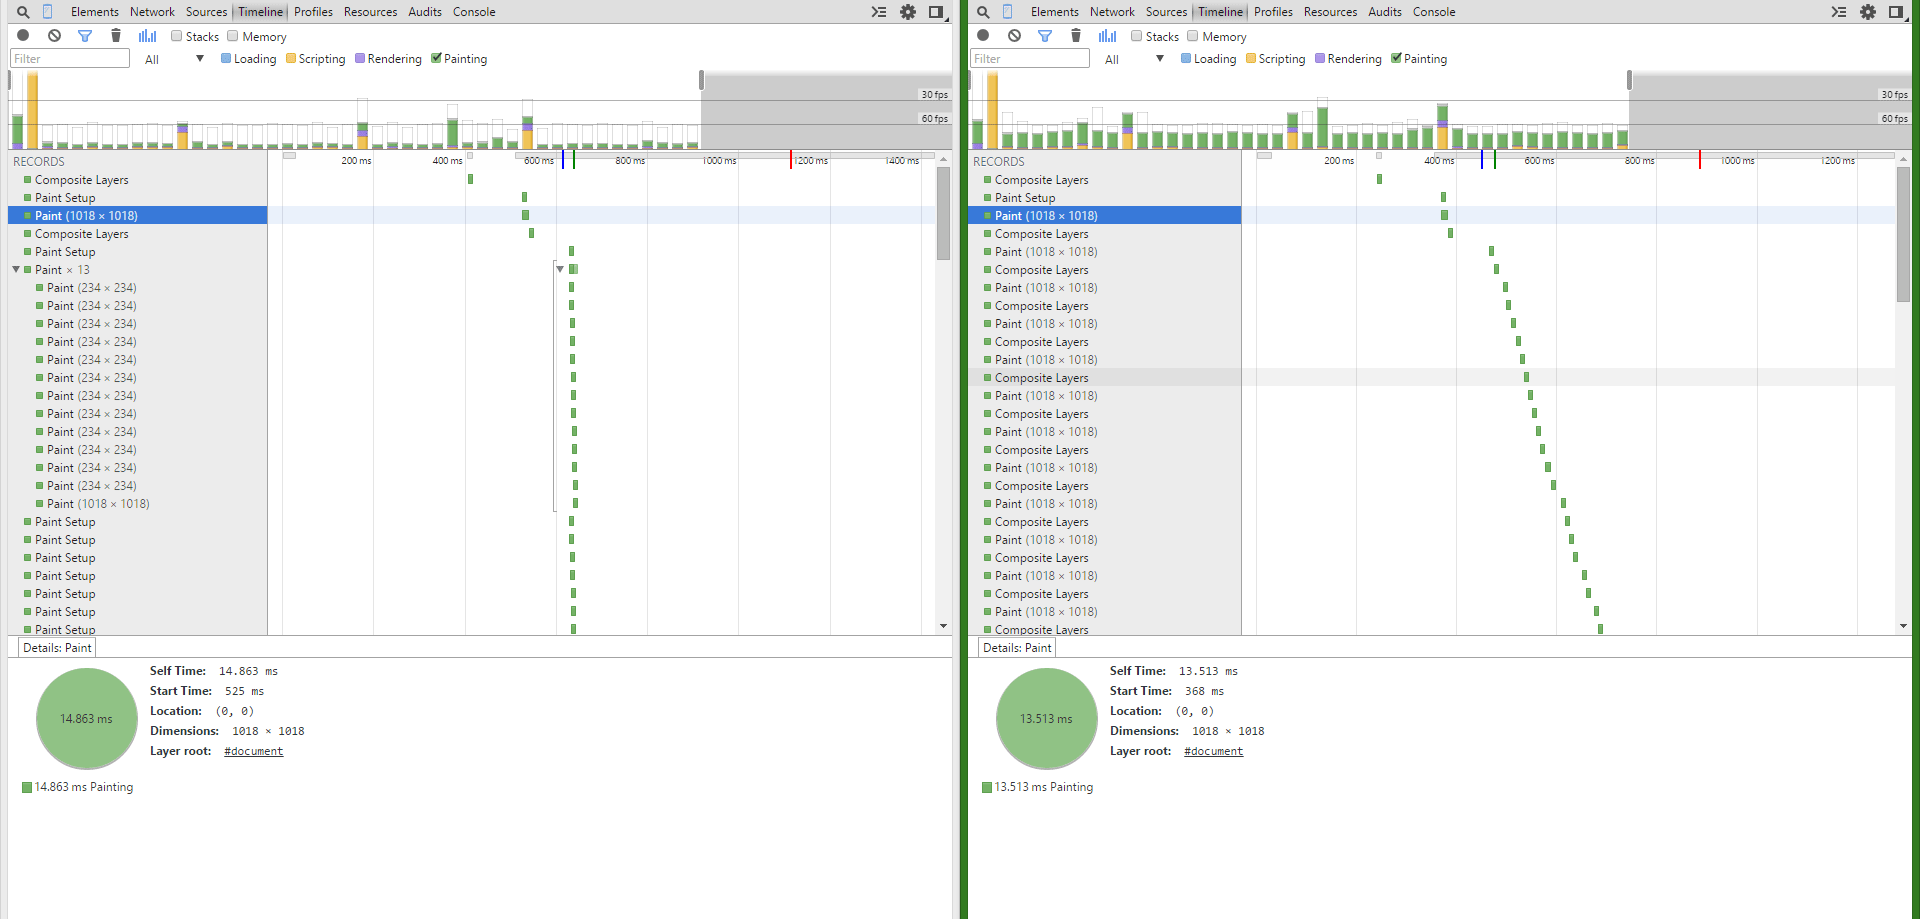Click the record button in left panel

click(23, 36)
